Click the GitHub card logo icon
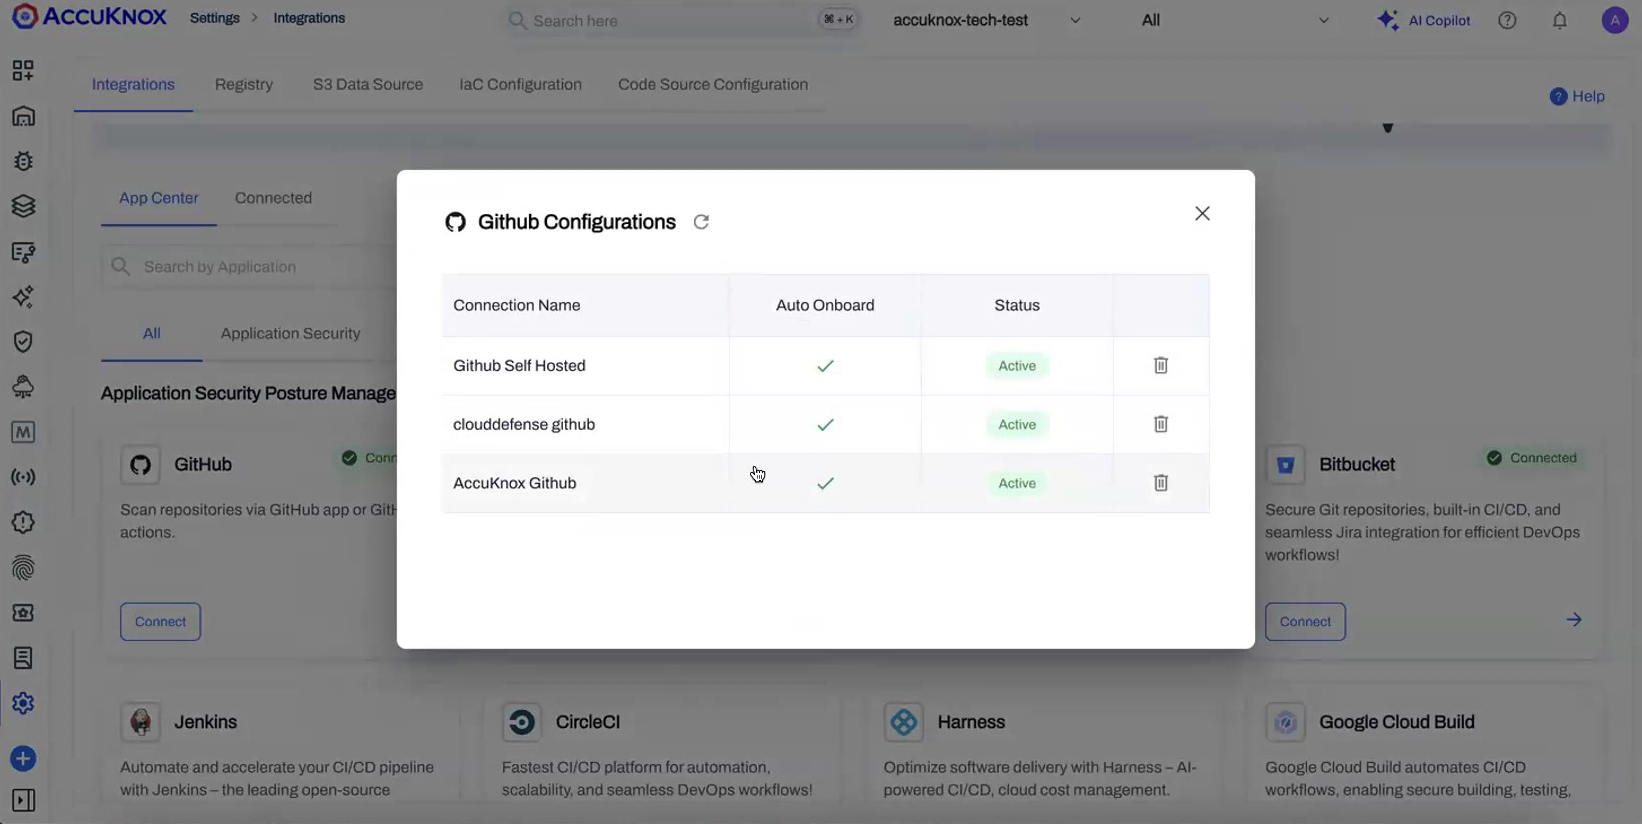1642x824 pixels. (x=141, y=465)
